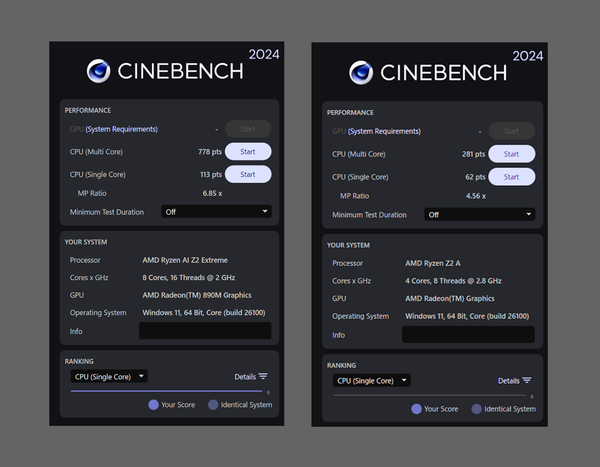Start CPU Multi Core test, 778 pts window
This screenshot has width=600, height=467.
click(x=248, y=152)
